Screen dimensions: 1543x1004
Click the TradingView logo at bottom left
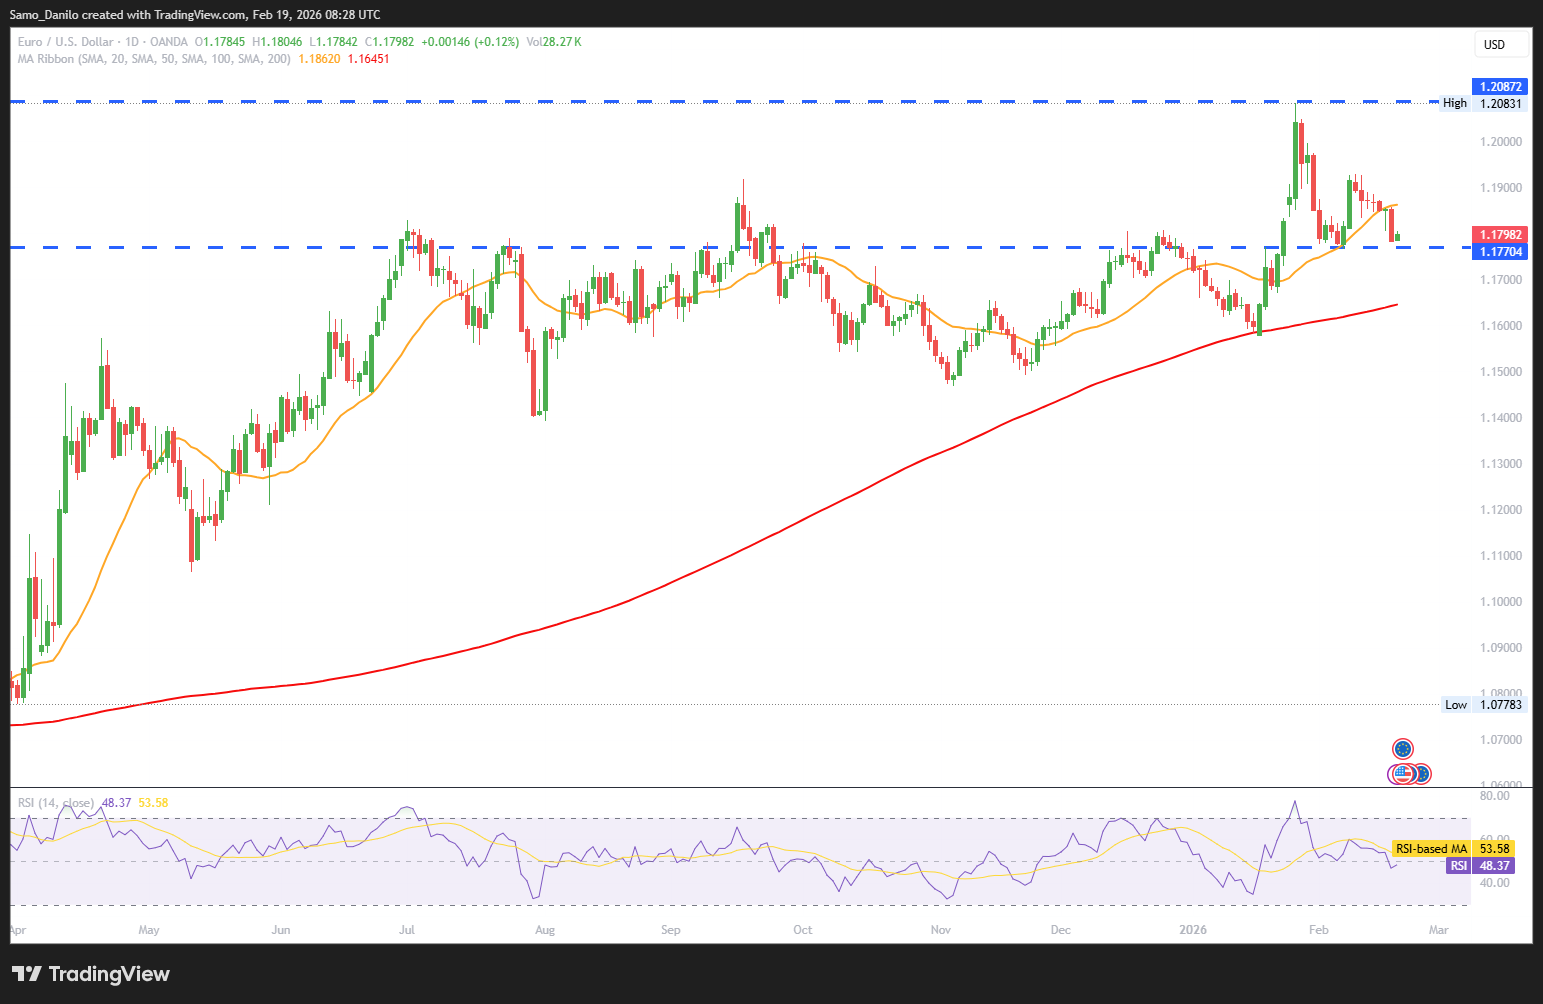(91, 974)
